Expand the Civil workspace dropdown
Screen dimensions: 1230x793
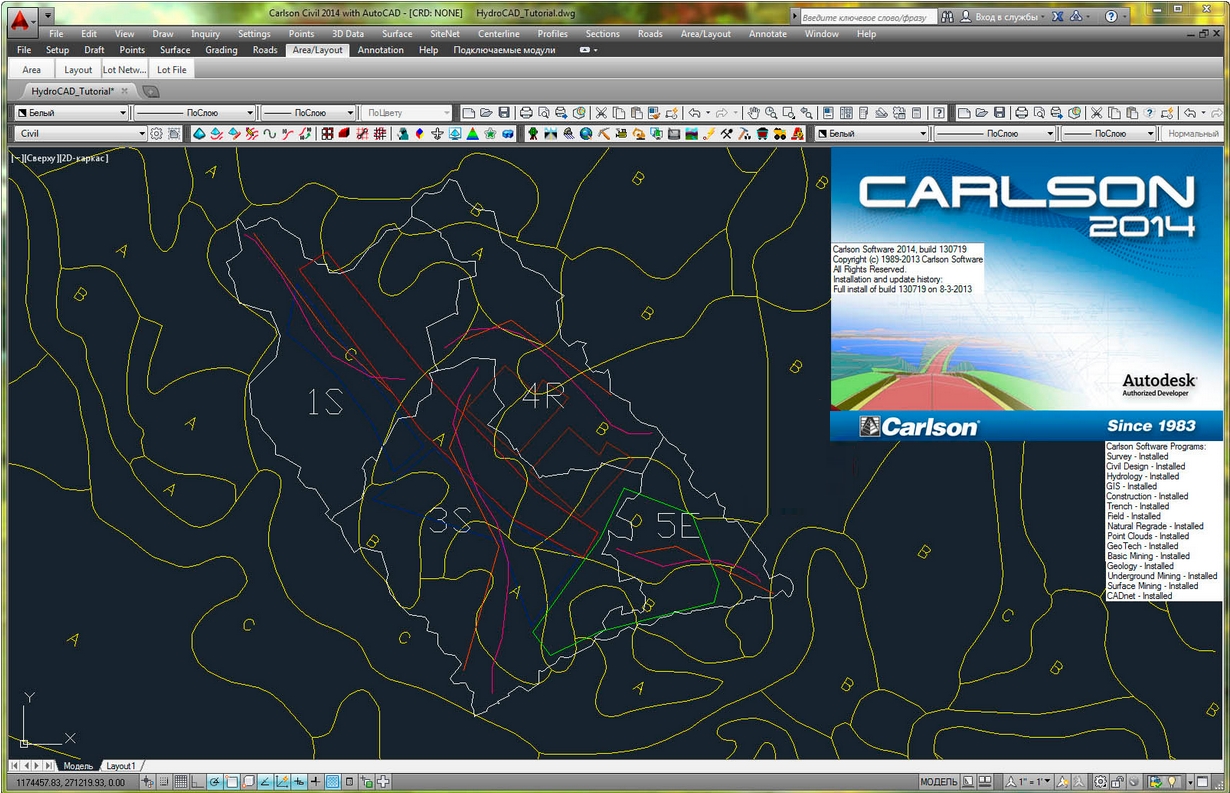coord(82,133)
